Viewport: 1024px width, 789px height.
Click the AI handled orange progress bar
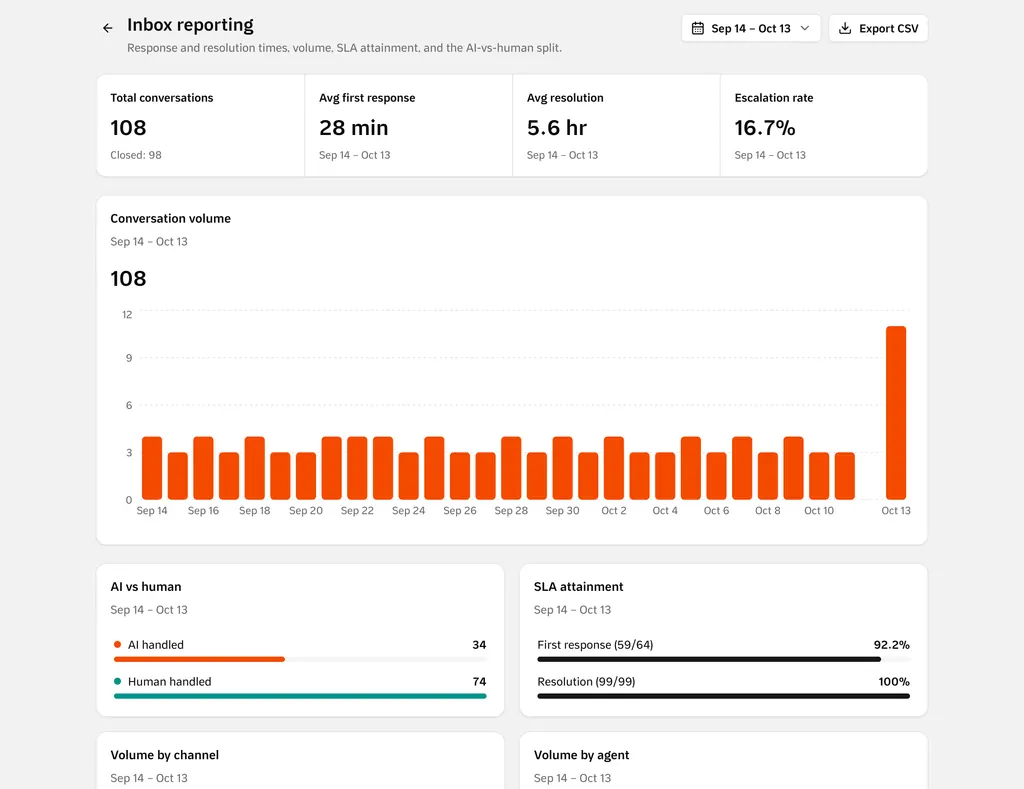point(199,659)
